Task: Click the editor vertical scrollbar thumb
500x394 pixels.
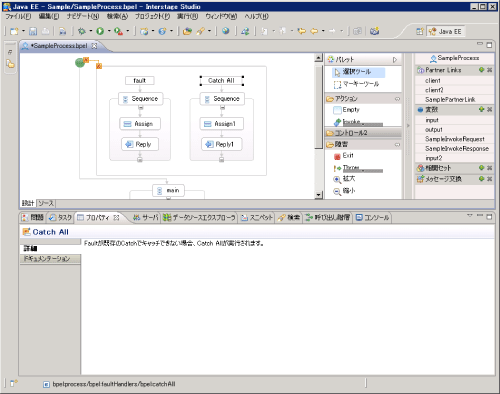Action: [319, 107]
